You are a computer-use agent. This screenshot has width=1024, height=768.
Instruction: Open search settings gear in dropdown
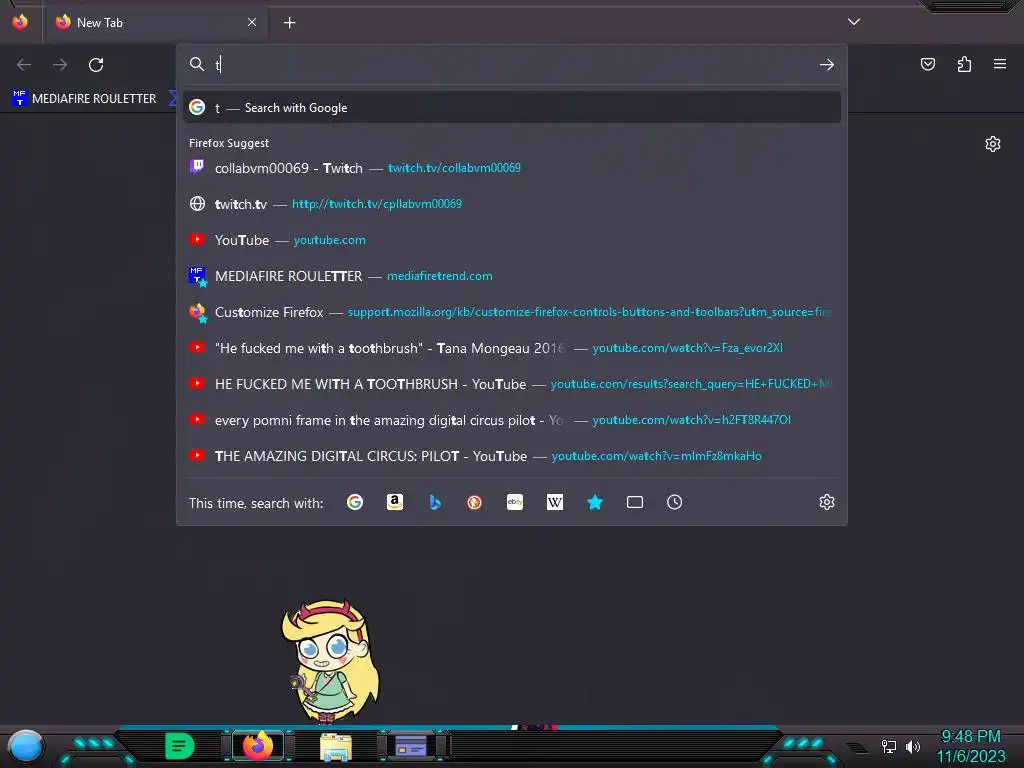tap(827, 502)
